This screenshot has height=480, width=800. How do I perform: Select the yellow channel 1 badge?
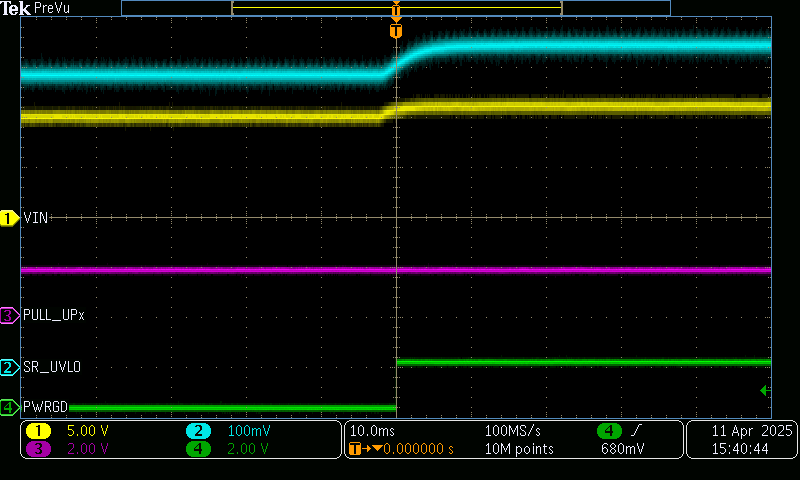click(38, 431)
